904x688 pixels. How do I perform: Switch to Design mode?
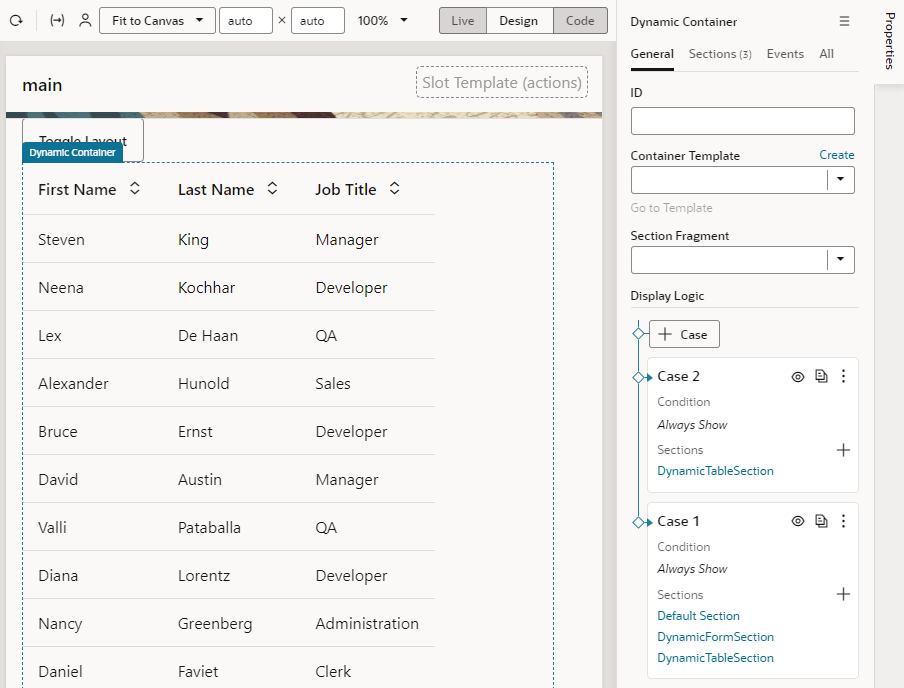(519, 21)
